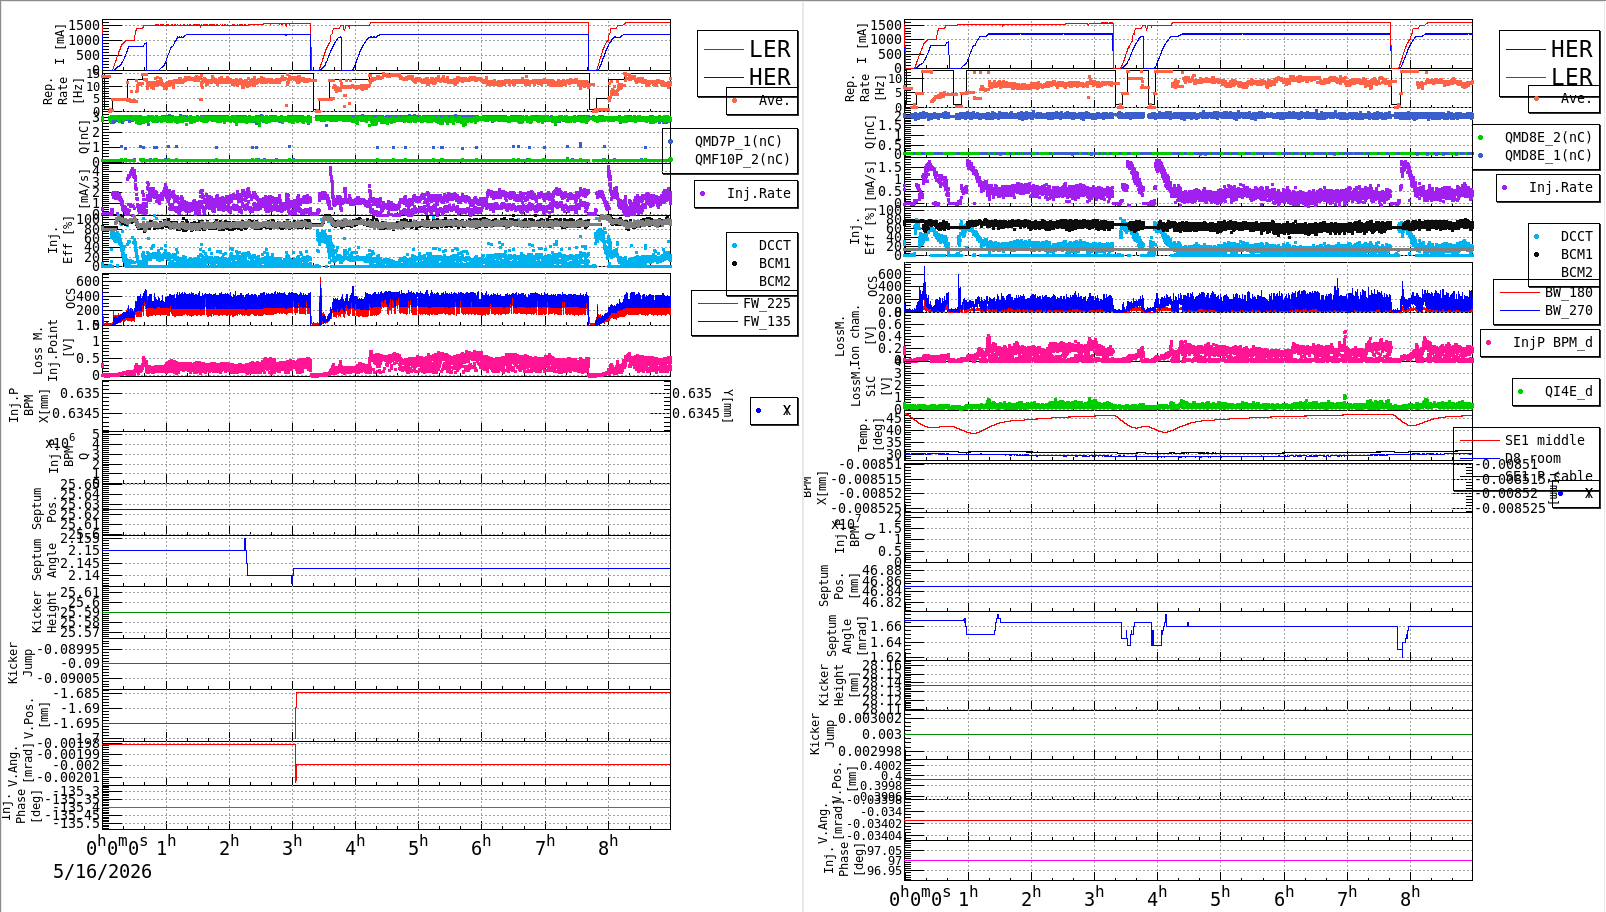Click the 4h time tick on the right plot
Image resolution: width=1606 pixels, height=912 pixels.
(1157, 897)
